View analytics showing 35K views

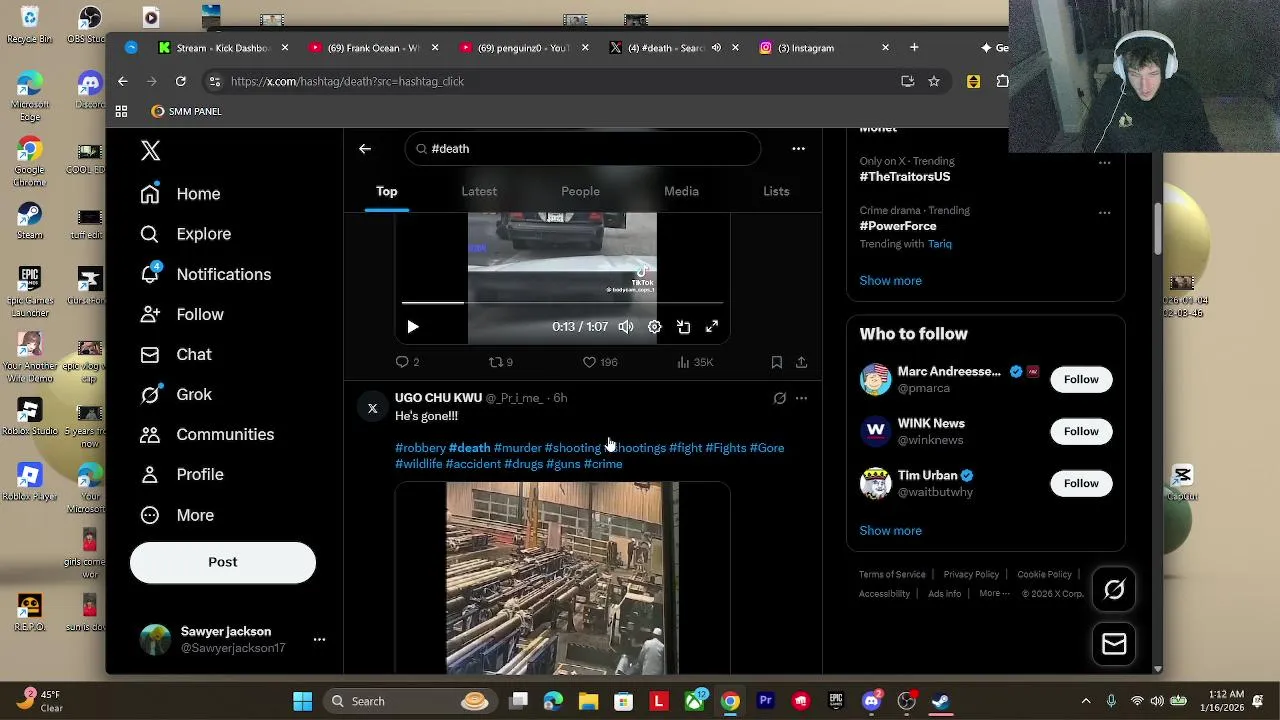point(695,362)
